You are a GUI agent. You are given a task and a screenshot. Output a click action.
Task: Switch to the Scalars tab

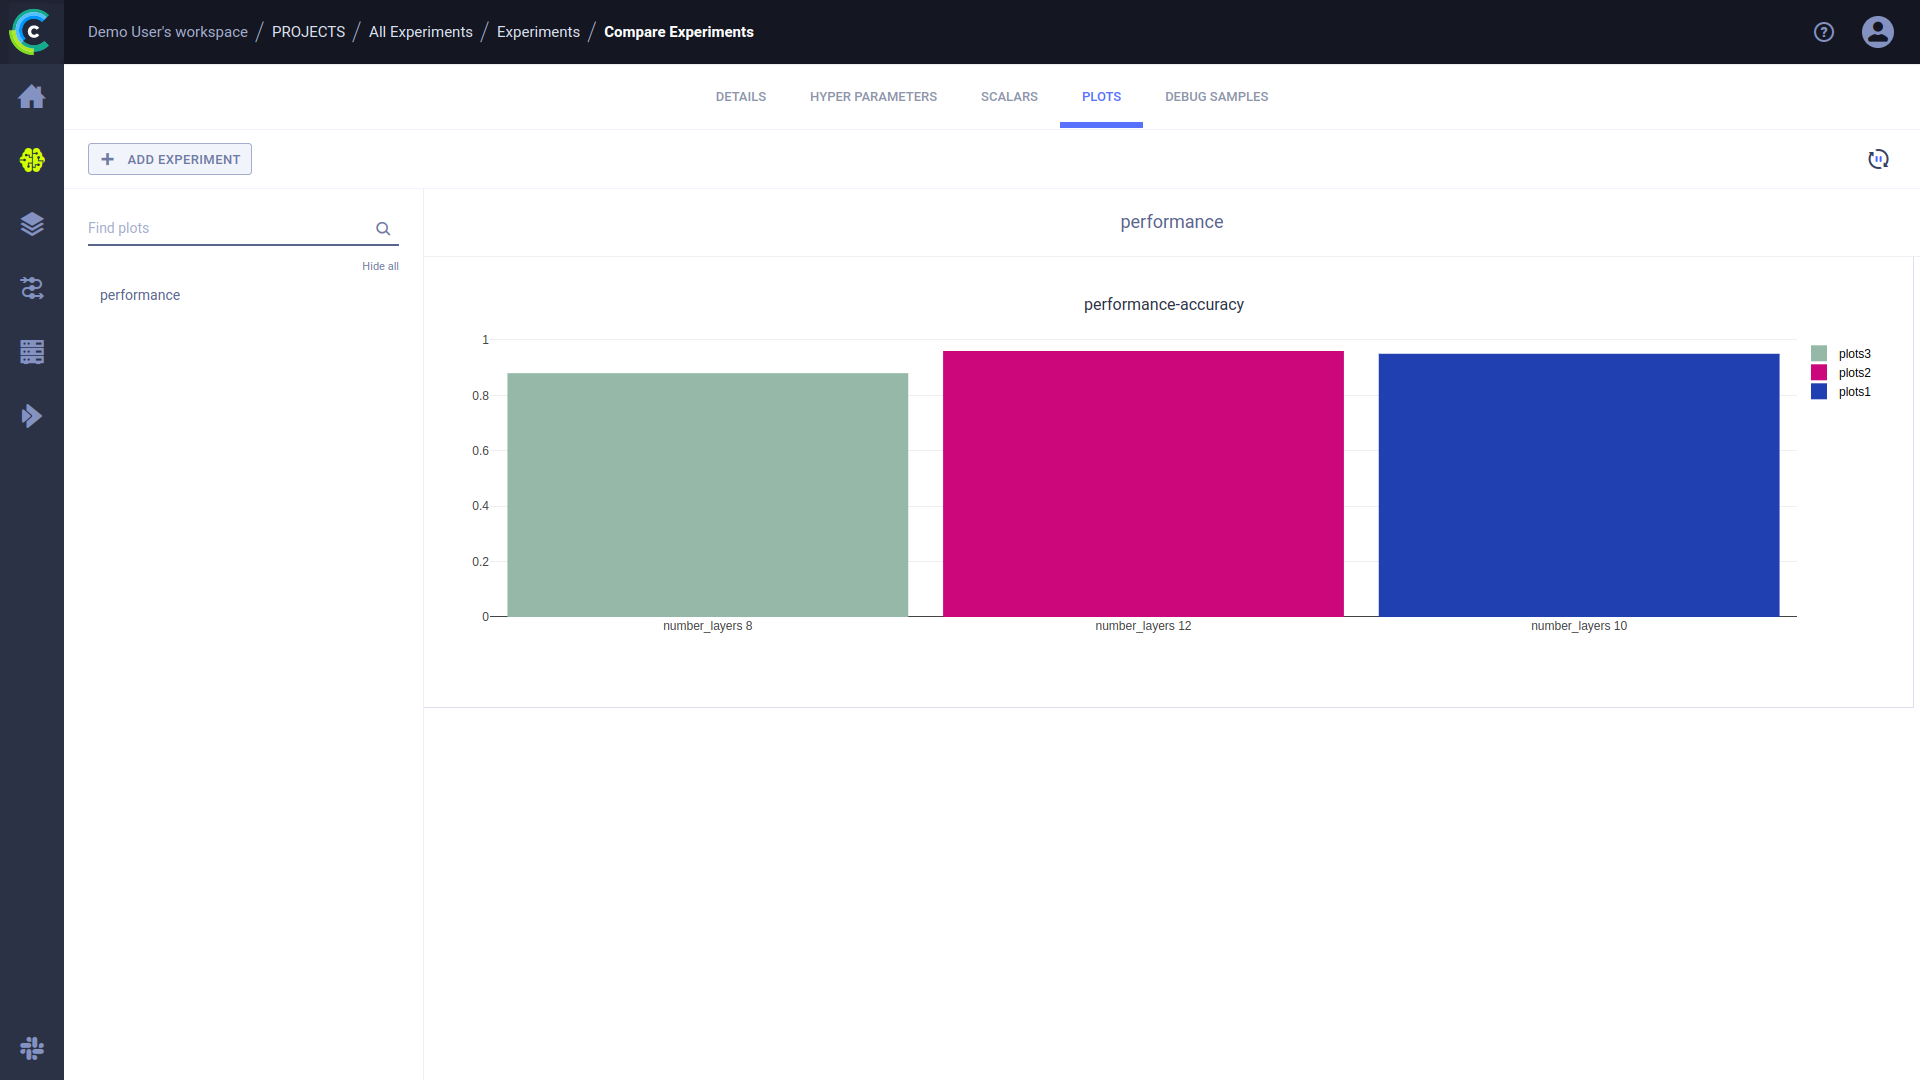(x=1009, y=97)
